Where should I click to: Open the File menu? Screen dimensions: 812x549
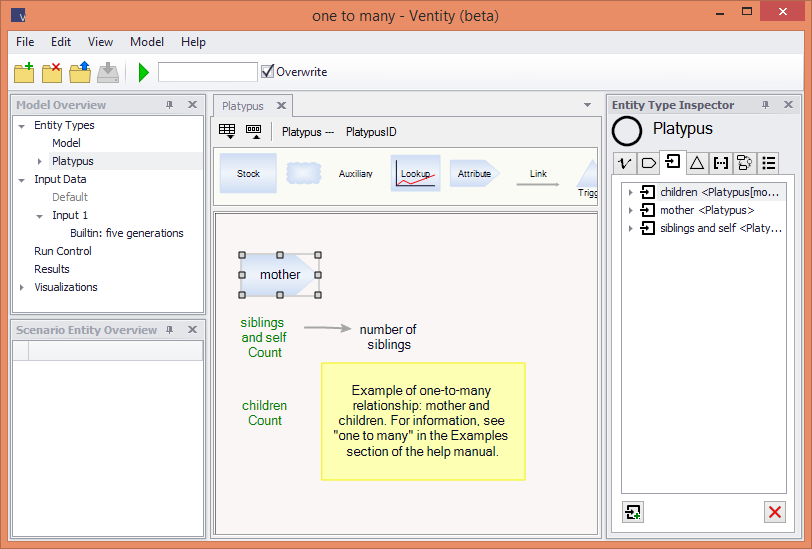[25, 42]
